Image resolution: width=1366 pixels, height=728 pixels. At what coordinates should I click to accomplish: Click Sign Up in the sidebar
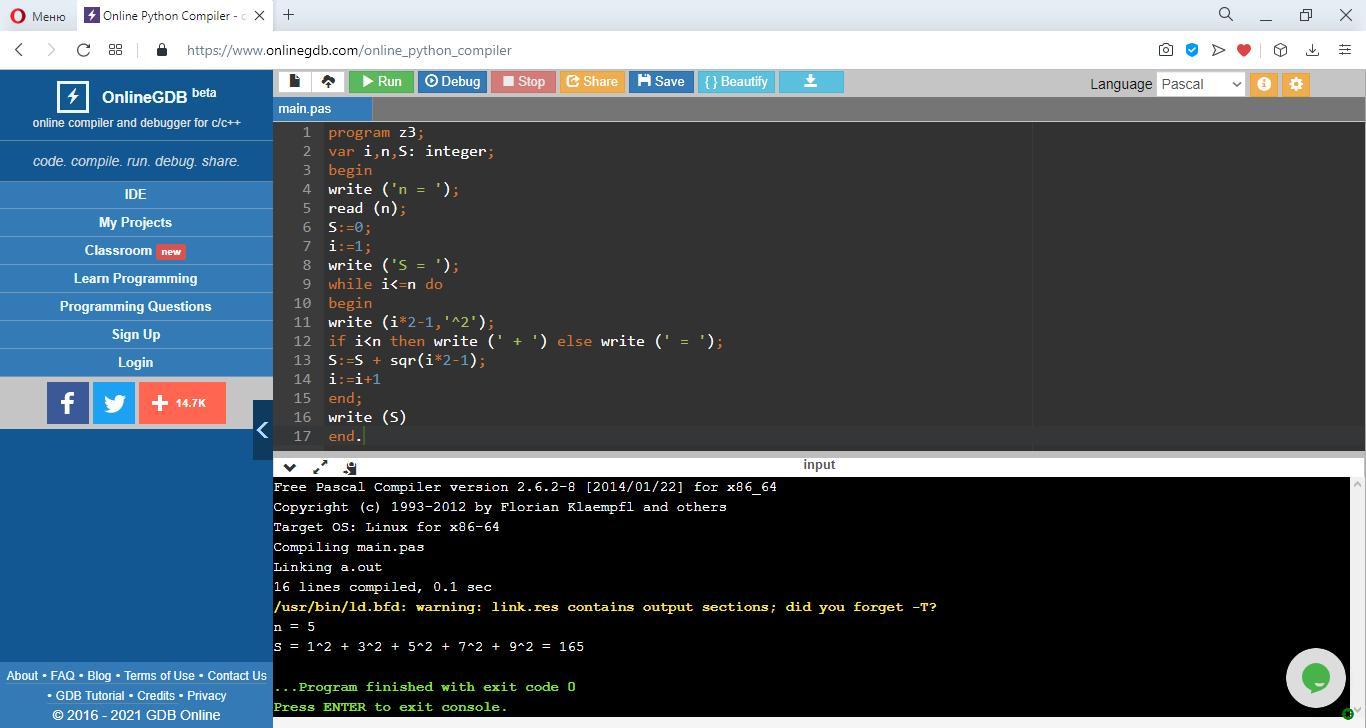click(136, 334)
